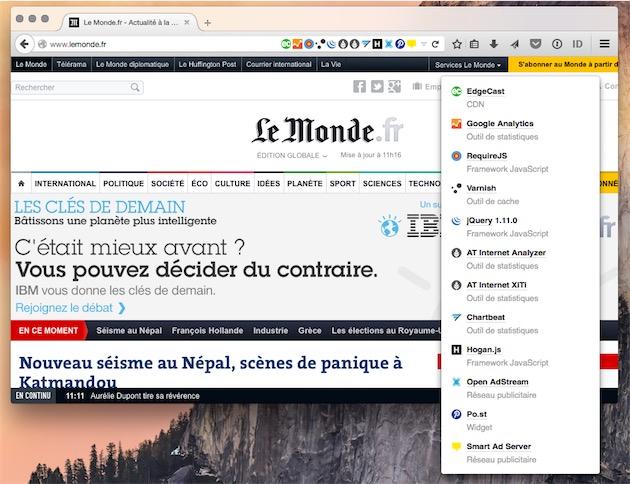The image size is (630, 484).
Task: Open the Industrie topic link
Action: pos(270,331)
